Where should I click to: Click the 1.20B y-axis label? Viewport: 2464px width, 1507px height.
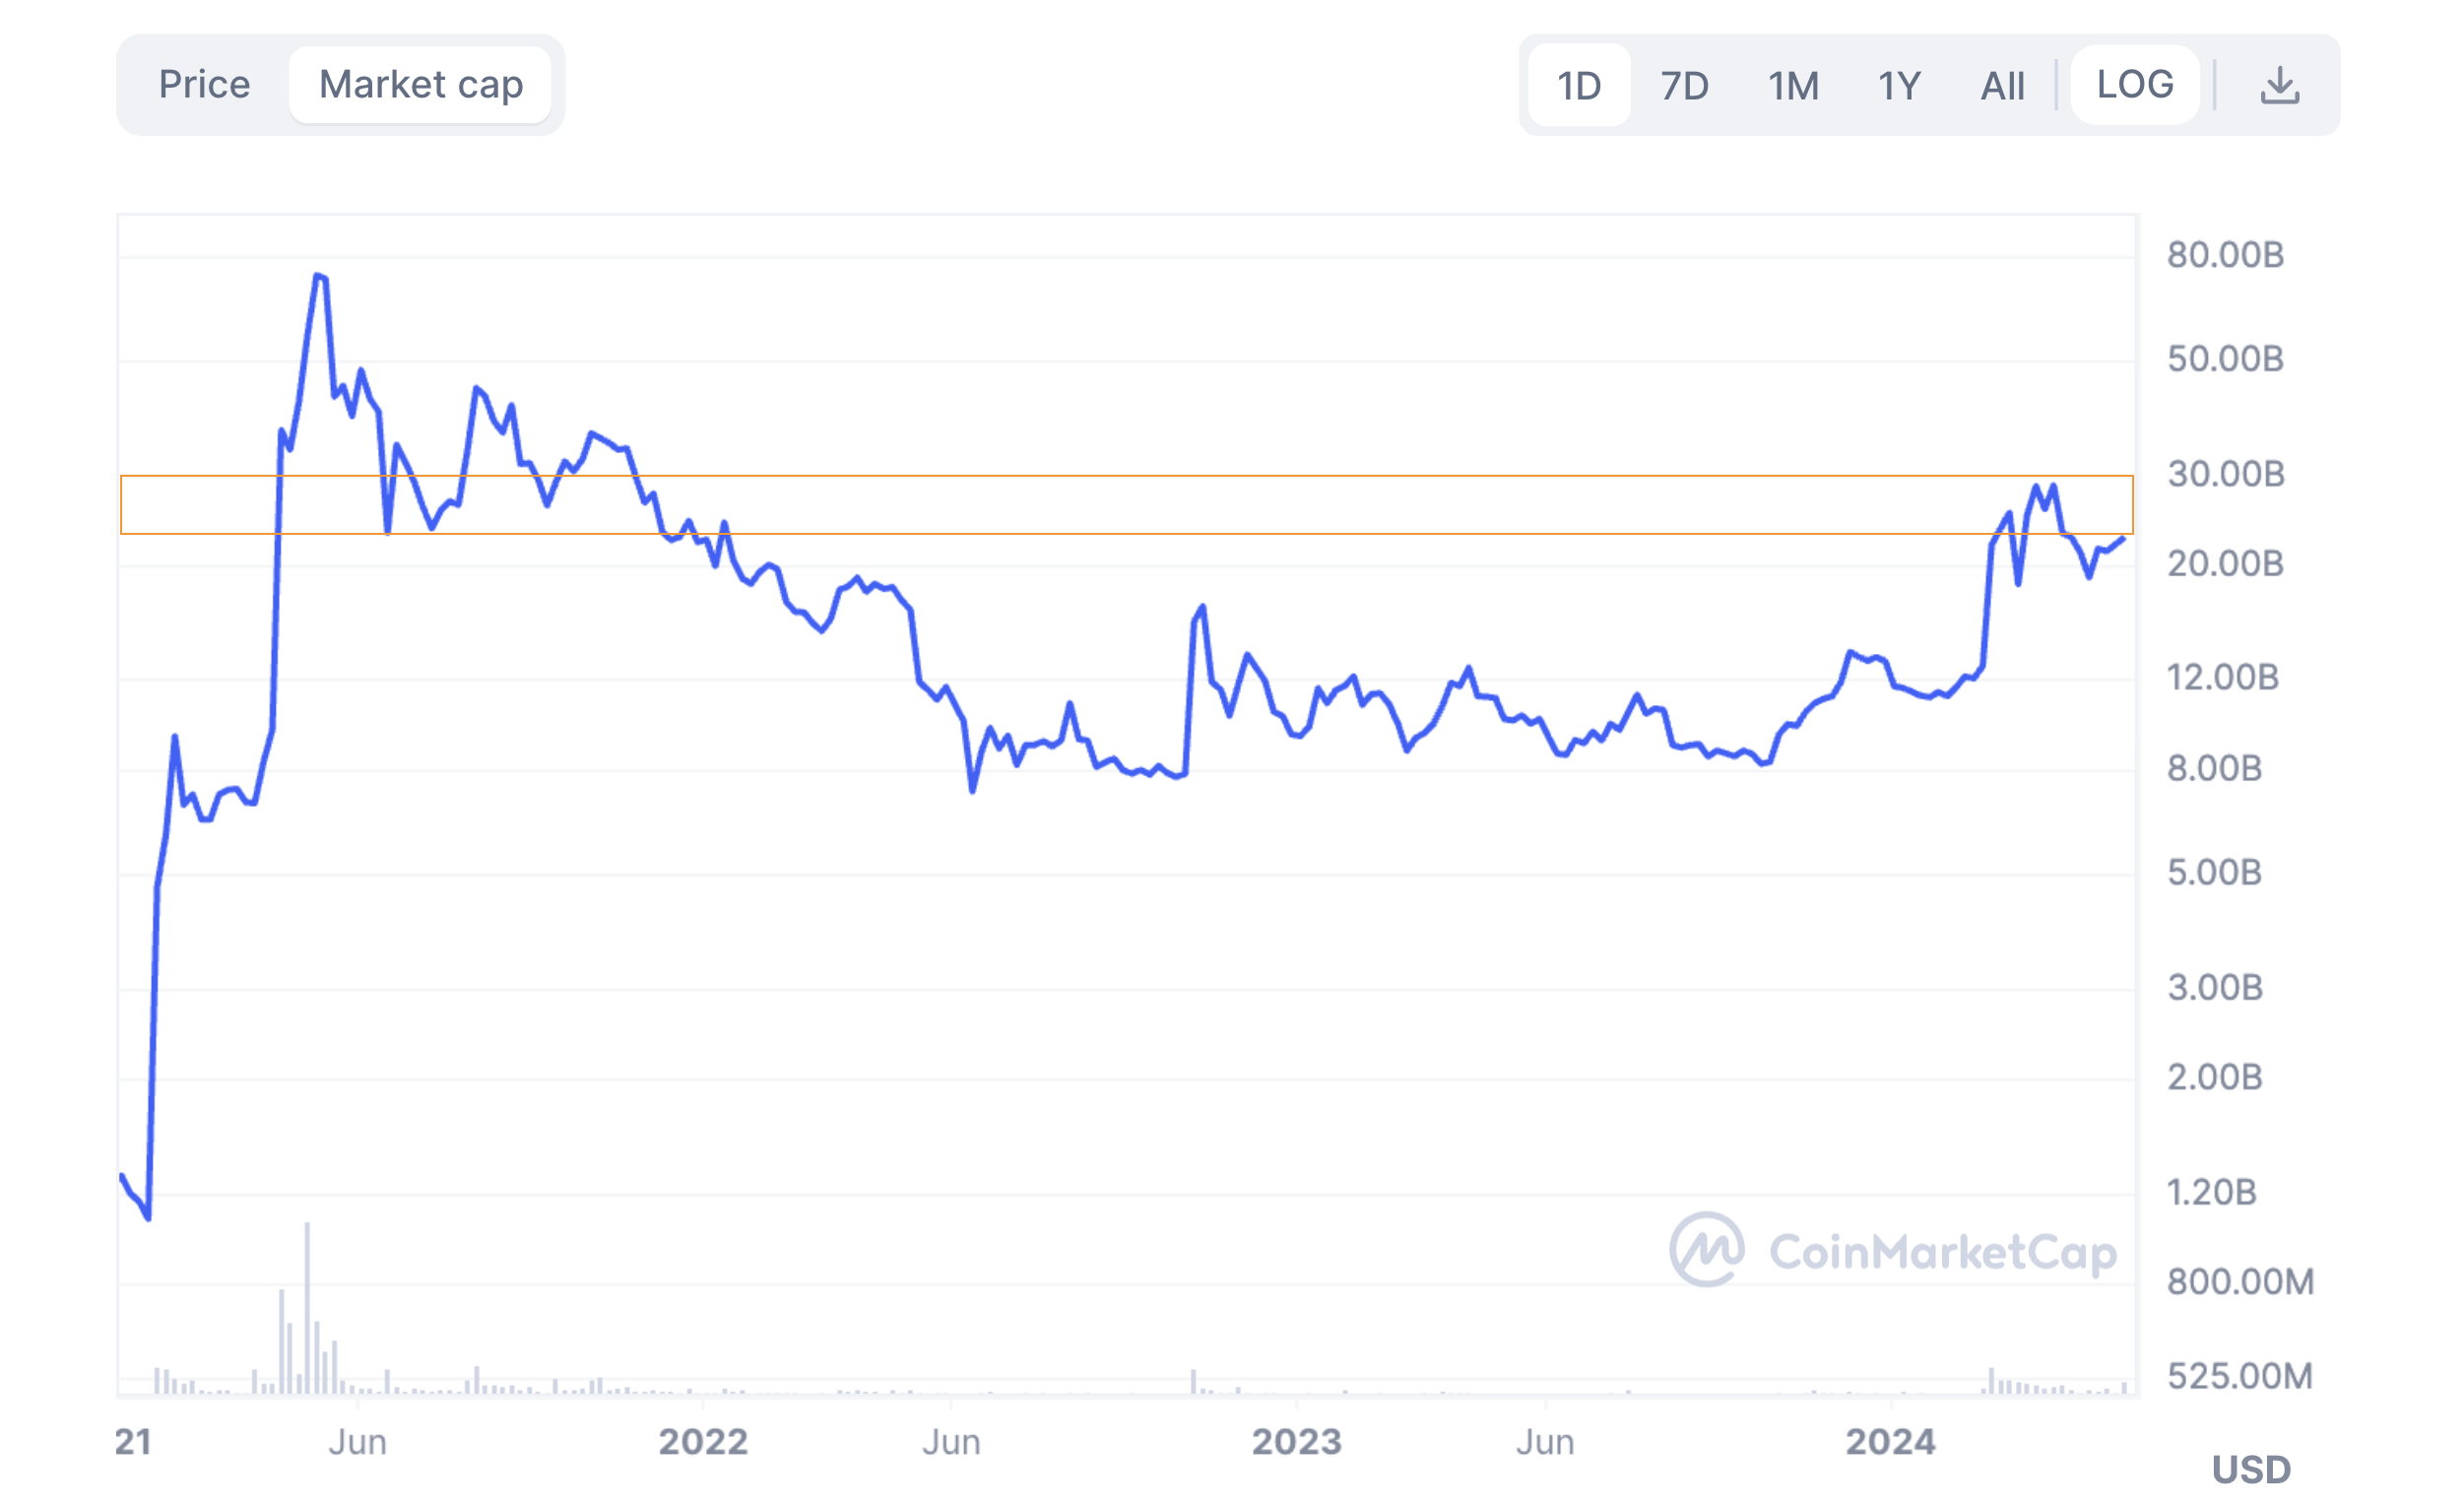click(2211, 1192)
